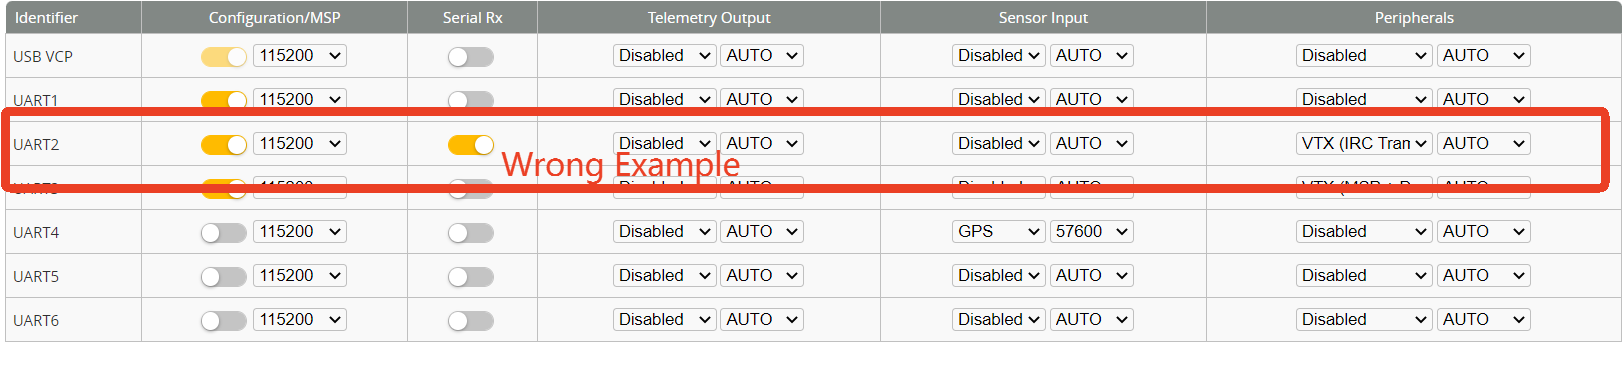Enable USB VCP Serial Rx switch

click(470, 57)
